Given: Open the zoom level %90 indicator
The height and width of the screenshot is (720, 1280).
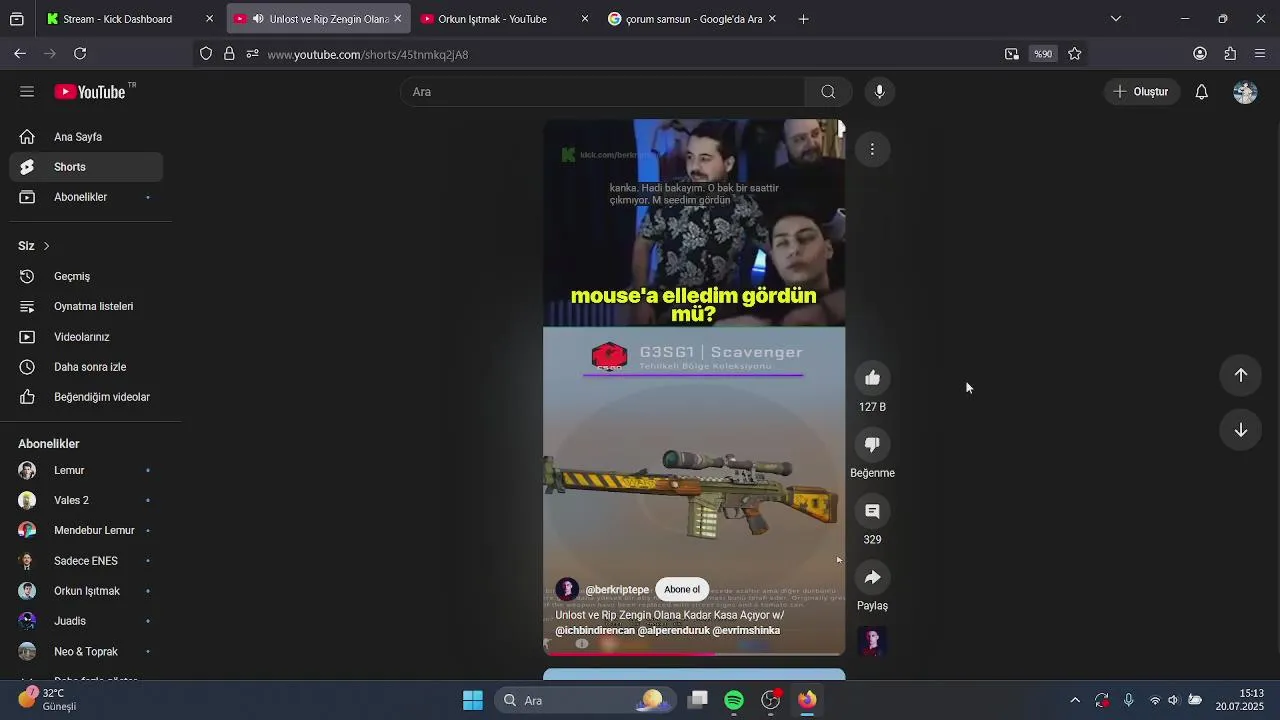Looking at the screenshot, I should (1043, 54).
